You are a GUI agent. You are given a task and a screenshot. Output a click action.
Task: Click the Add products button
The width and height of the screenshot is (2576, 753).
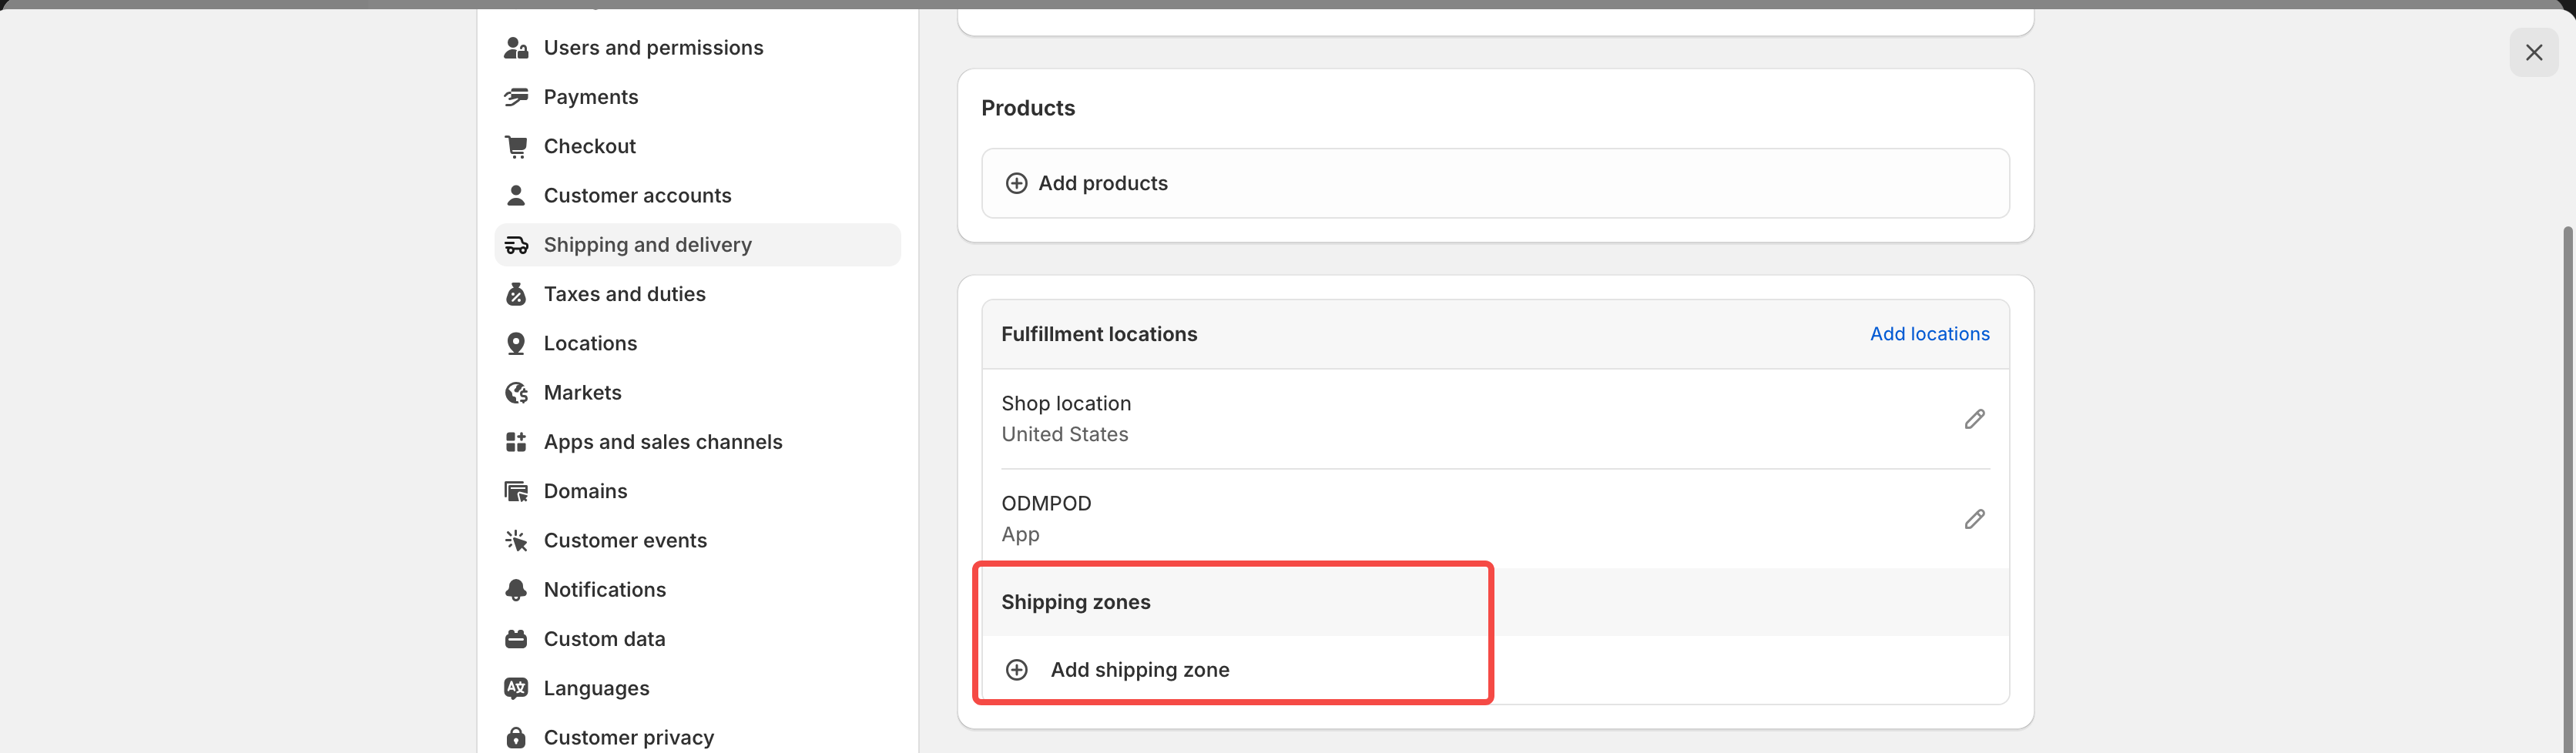[x=1103, y=183]
